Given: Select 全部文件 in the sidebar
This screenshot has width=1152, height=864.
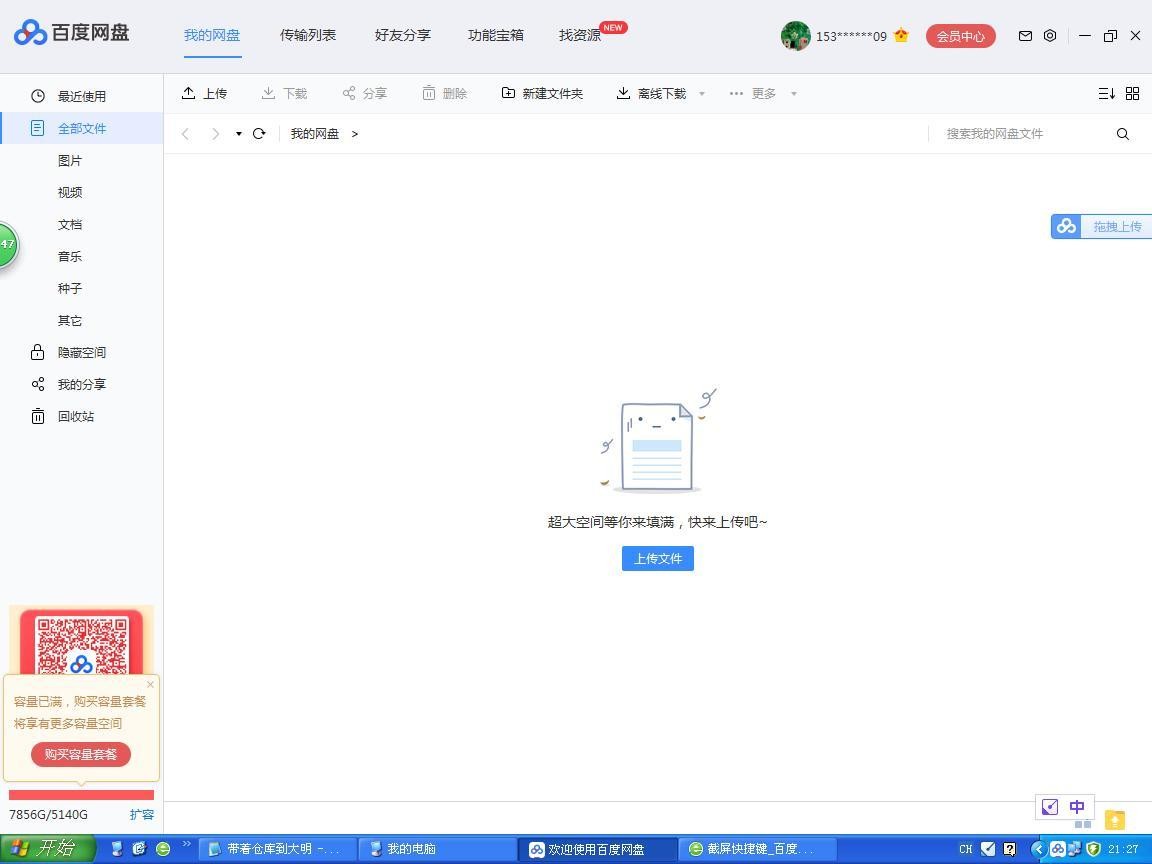Looking at the screenshot, I should click(x=82, y=129).
